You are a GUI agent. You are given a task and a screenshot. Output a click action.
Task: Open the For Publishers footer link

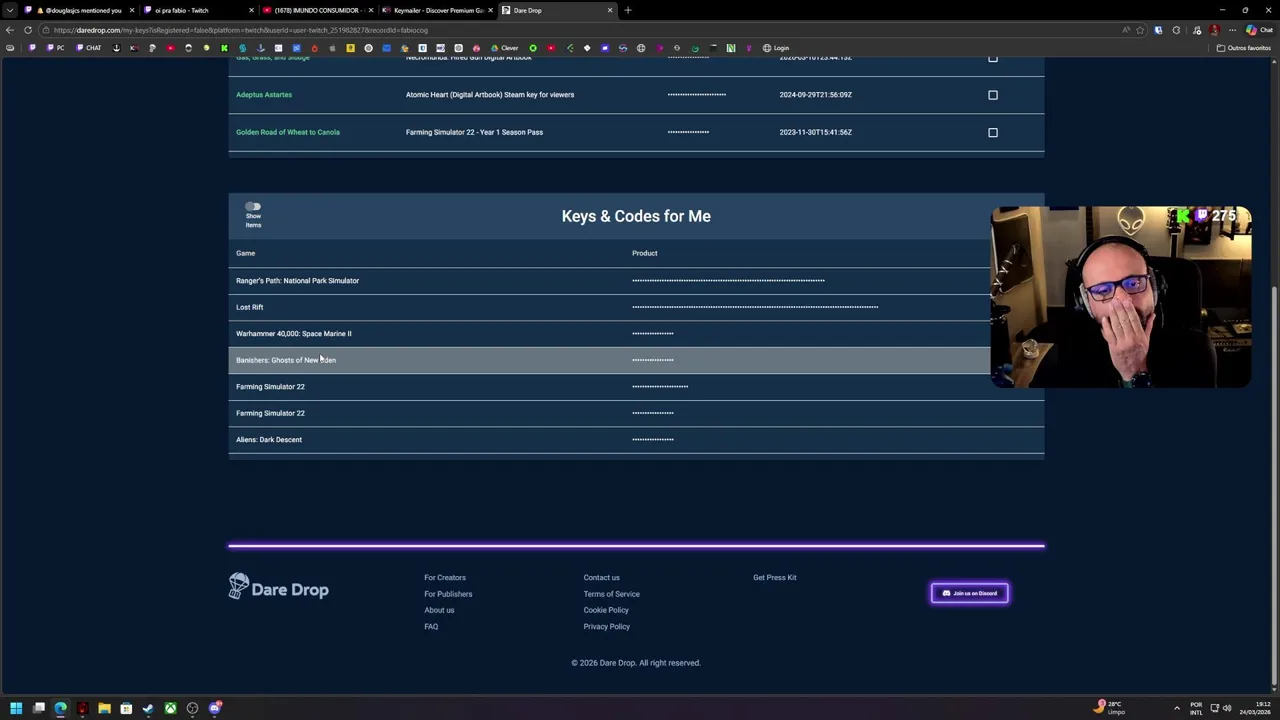[x=448, y=594]
